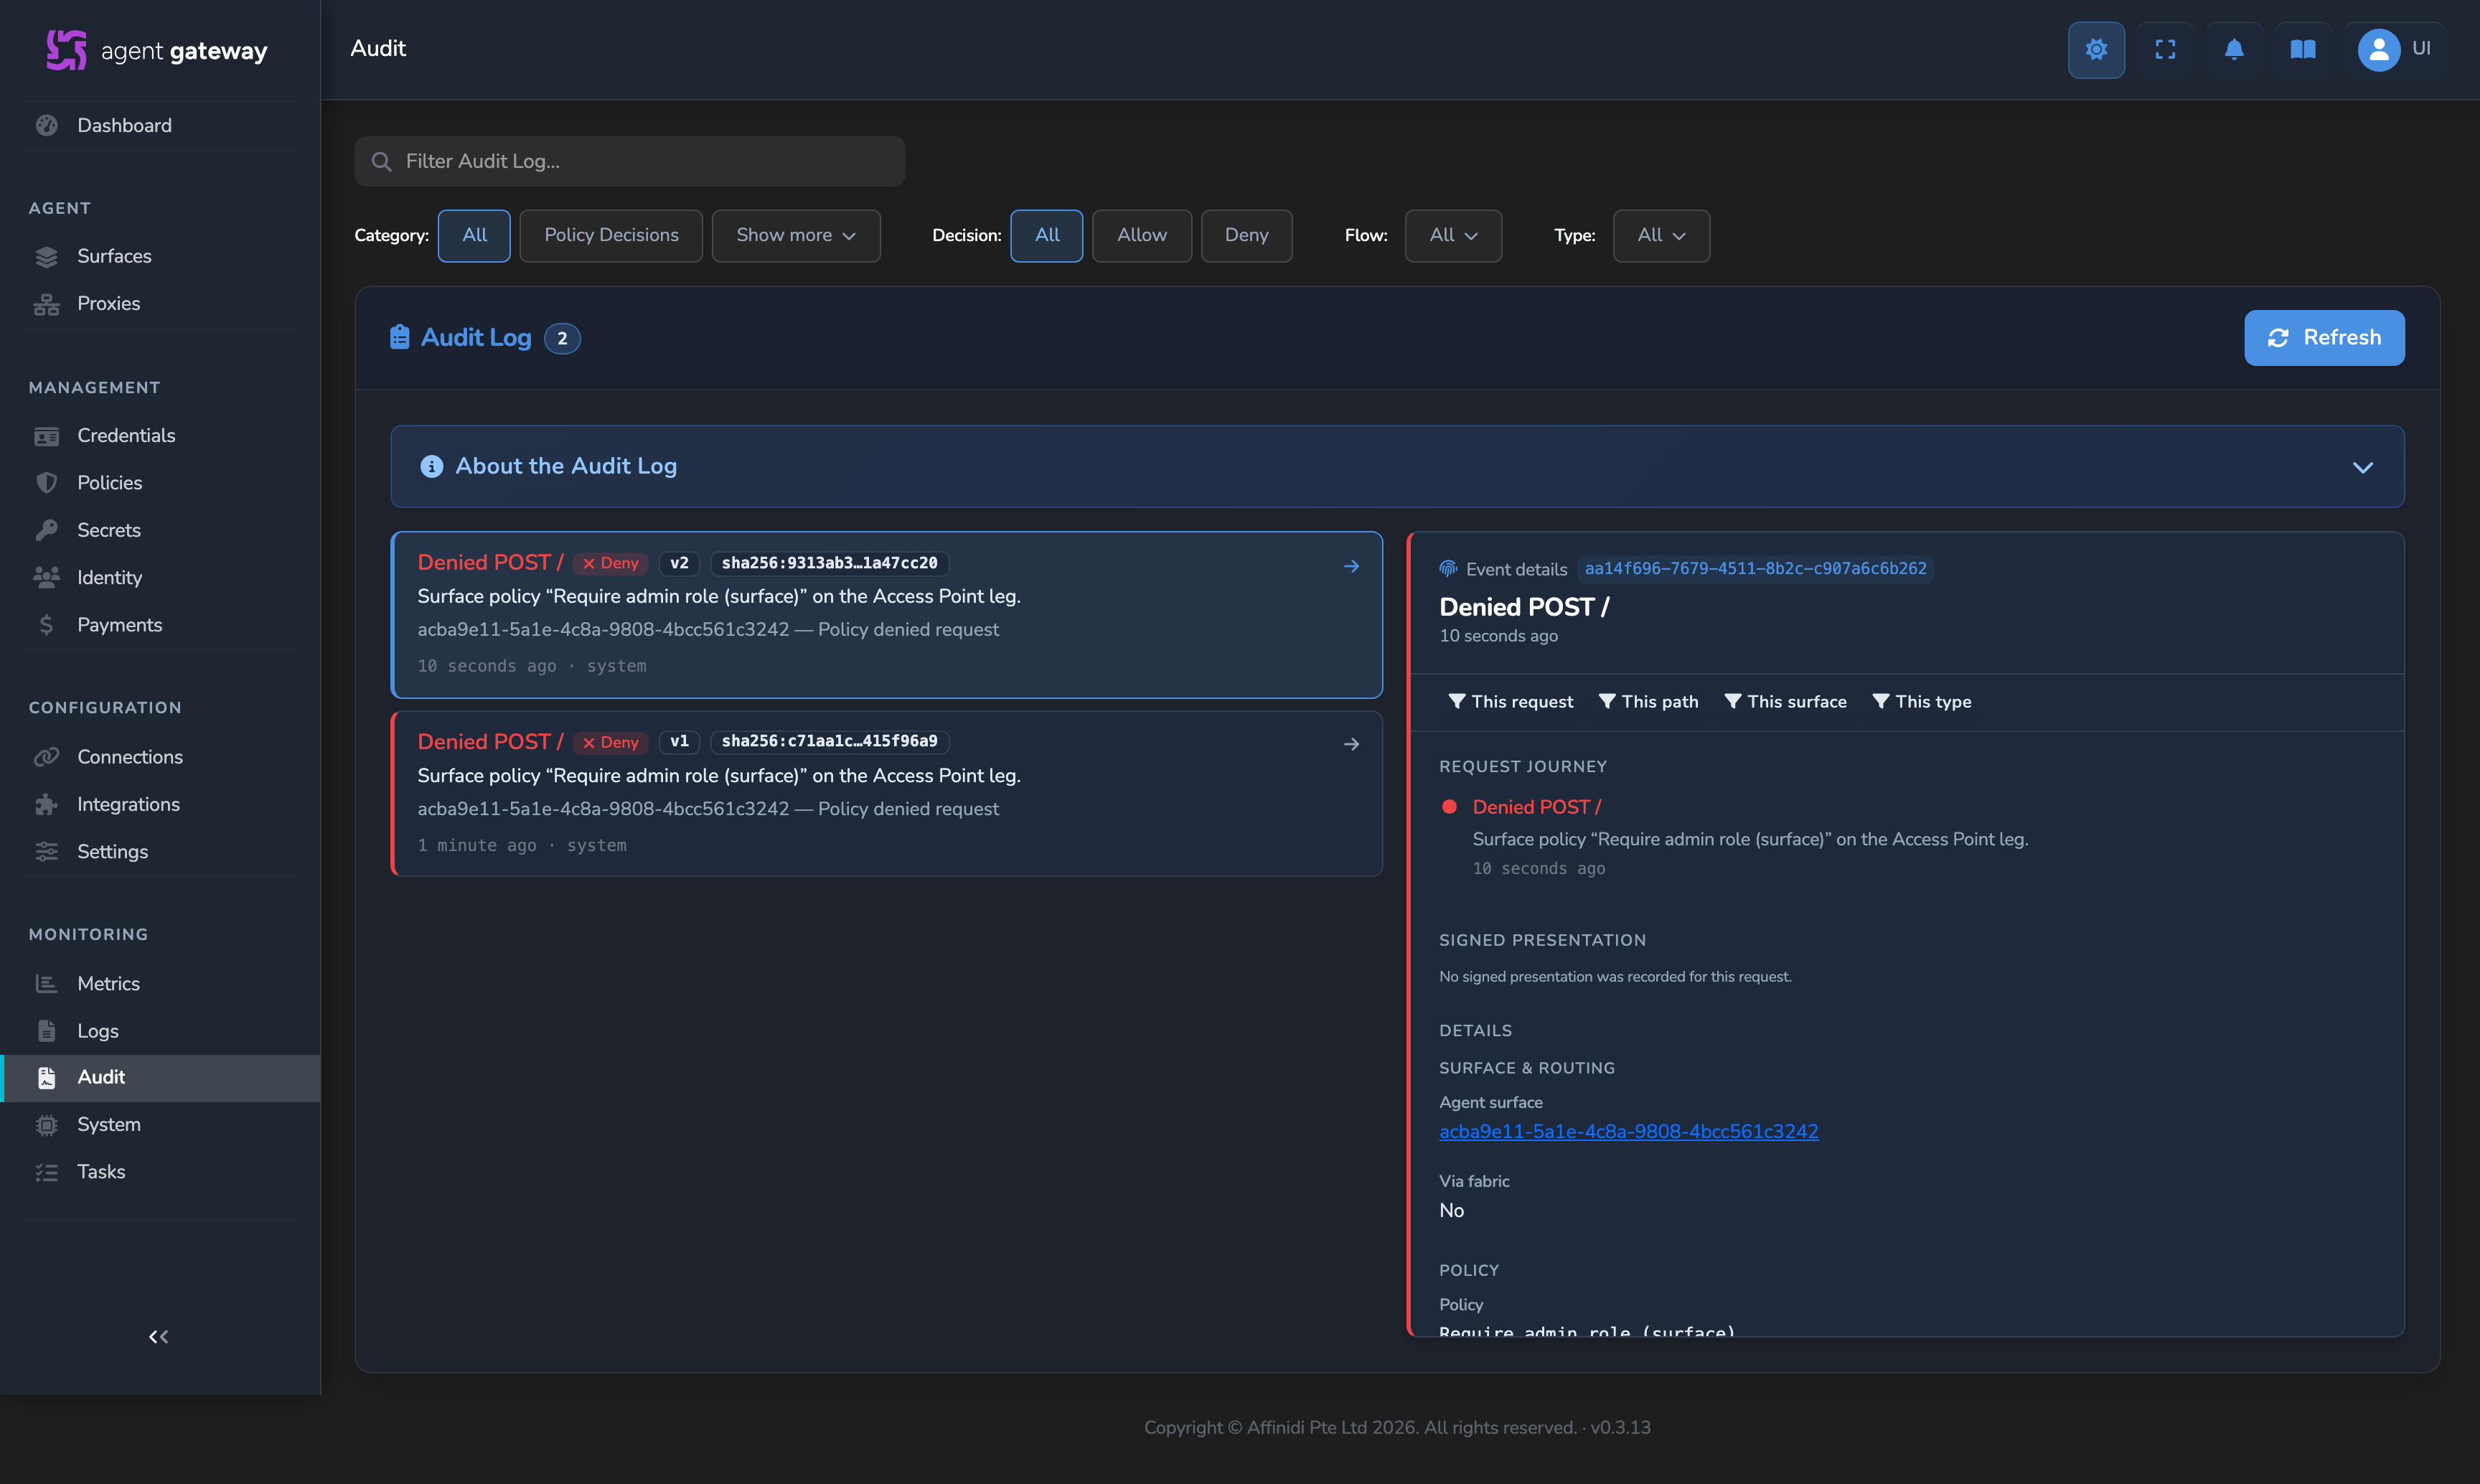Click the Integrations puzzle icon
The width and height of the screenshot is (2480, 1484).
(x=46, y=804)
